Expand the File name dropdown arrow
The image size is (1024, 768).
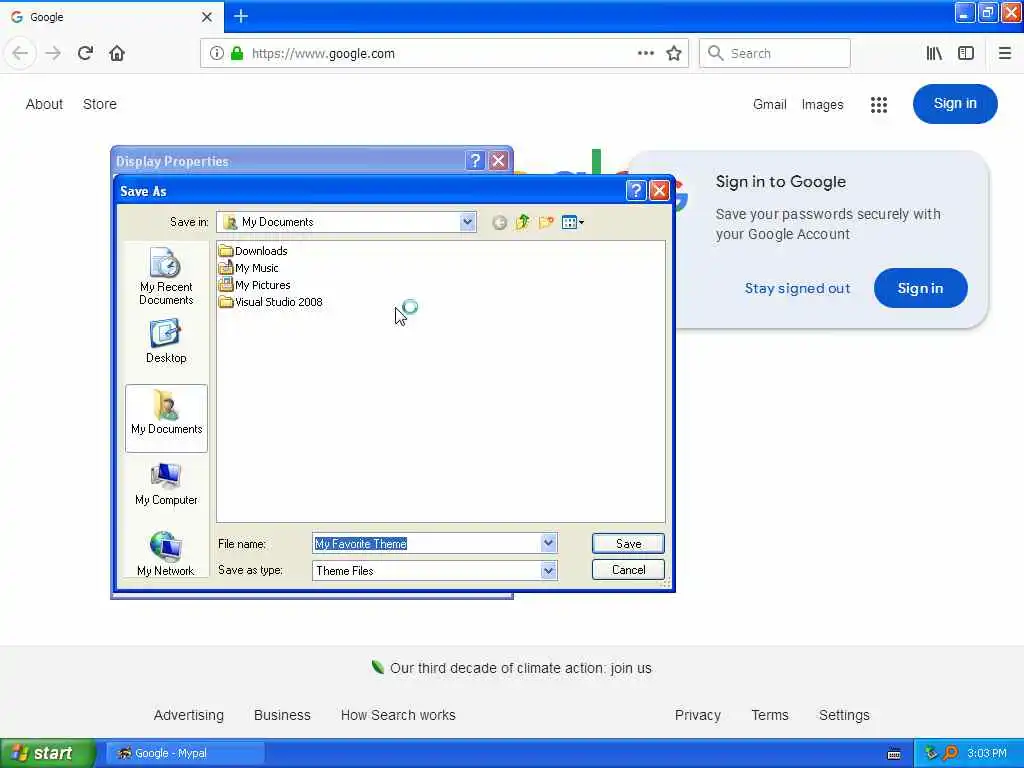tap(549, 543)
